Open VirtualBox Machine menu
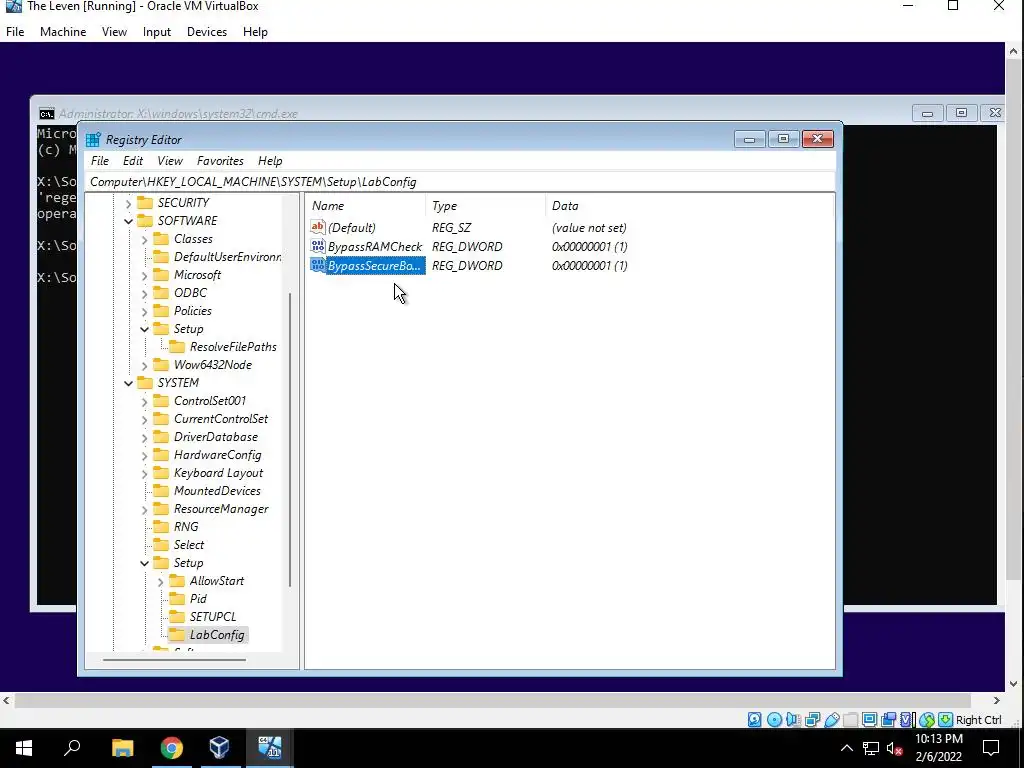Viewport: 1024px width, 768px height. click(63, 31)
